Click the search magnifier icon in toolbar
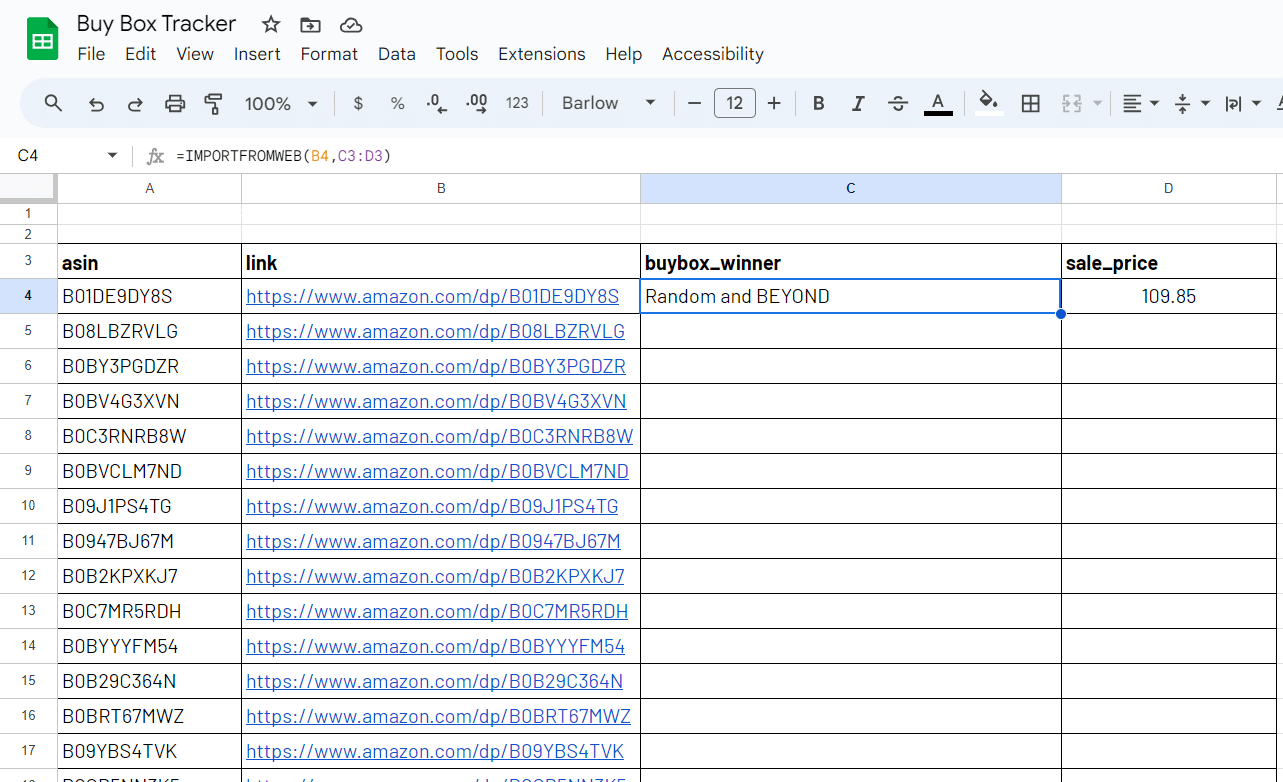This screenshot has height=782, width=1283. 54,103
